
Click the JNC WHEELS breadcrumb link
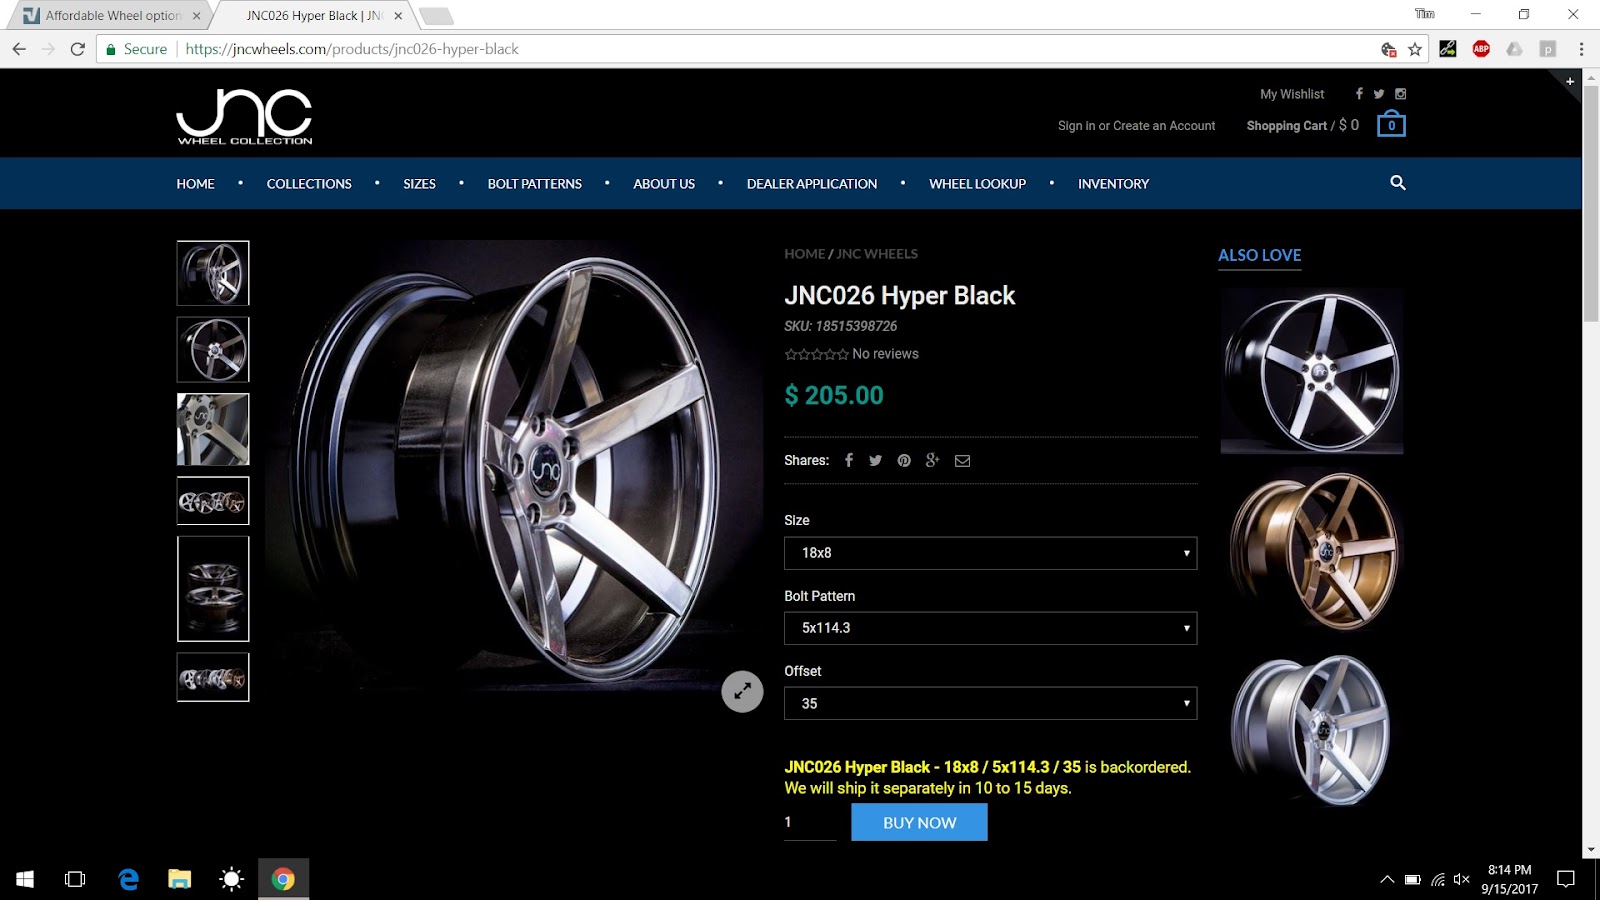pyautogui.click(x=877, y=254)
